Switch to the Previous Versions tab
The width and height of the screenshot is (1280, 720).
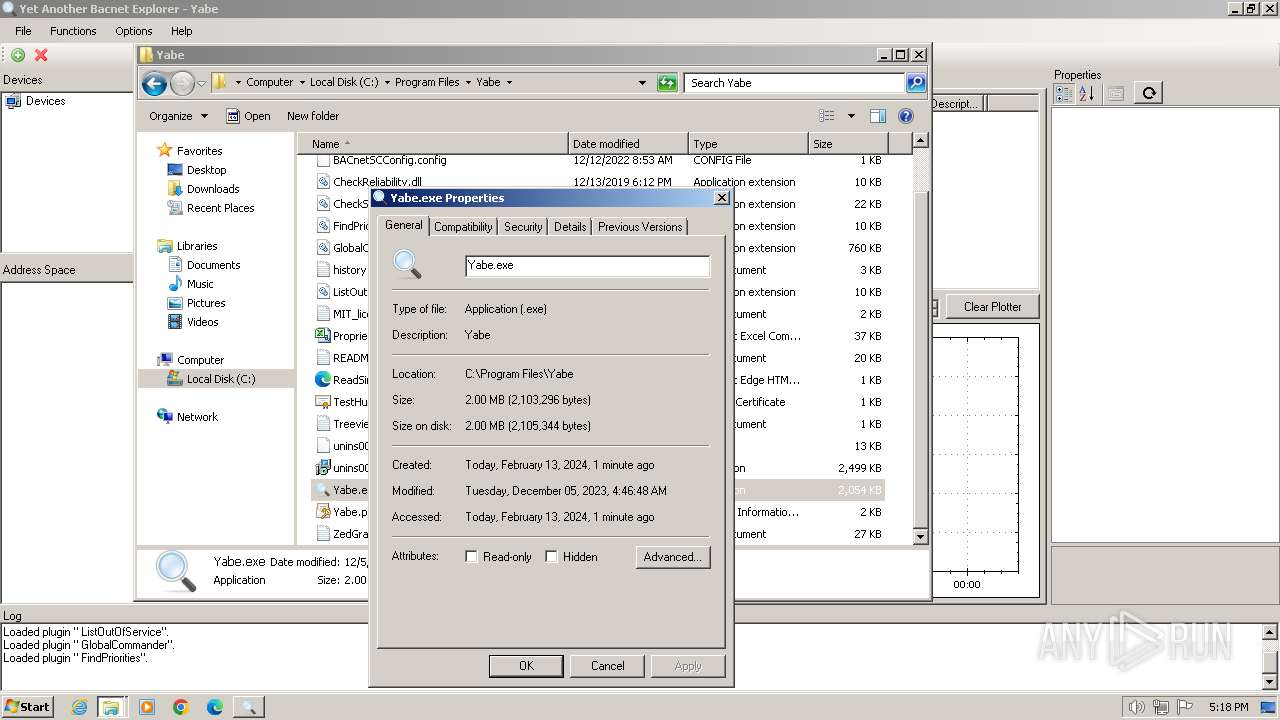640,227
